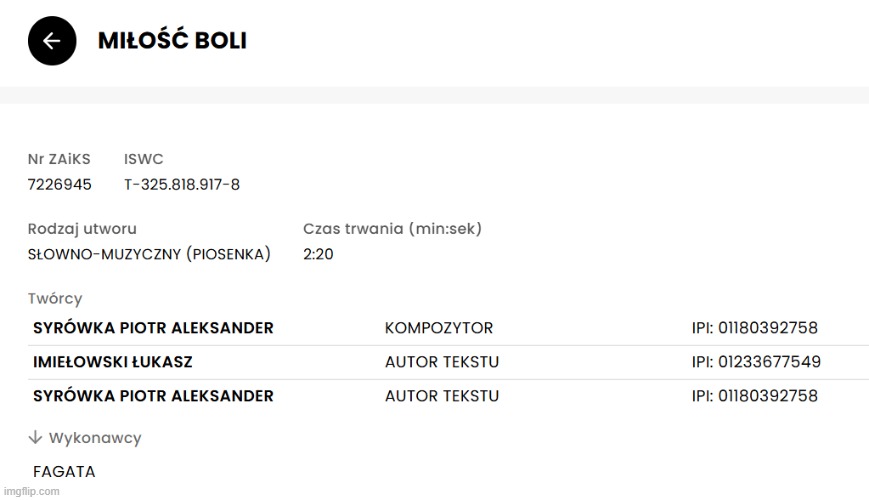The height and width of the screenshot is (500, 869).
Task: Open composer SYRÓWKA PIOTR ALEKSANDER entry
Action: coord(153,328)
